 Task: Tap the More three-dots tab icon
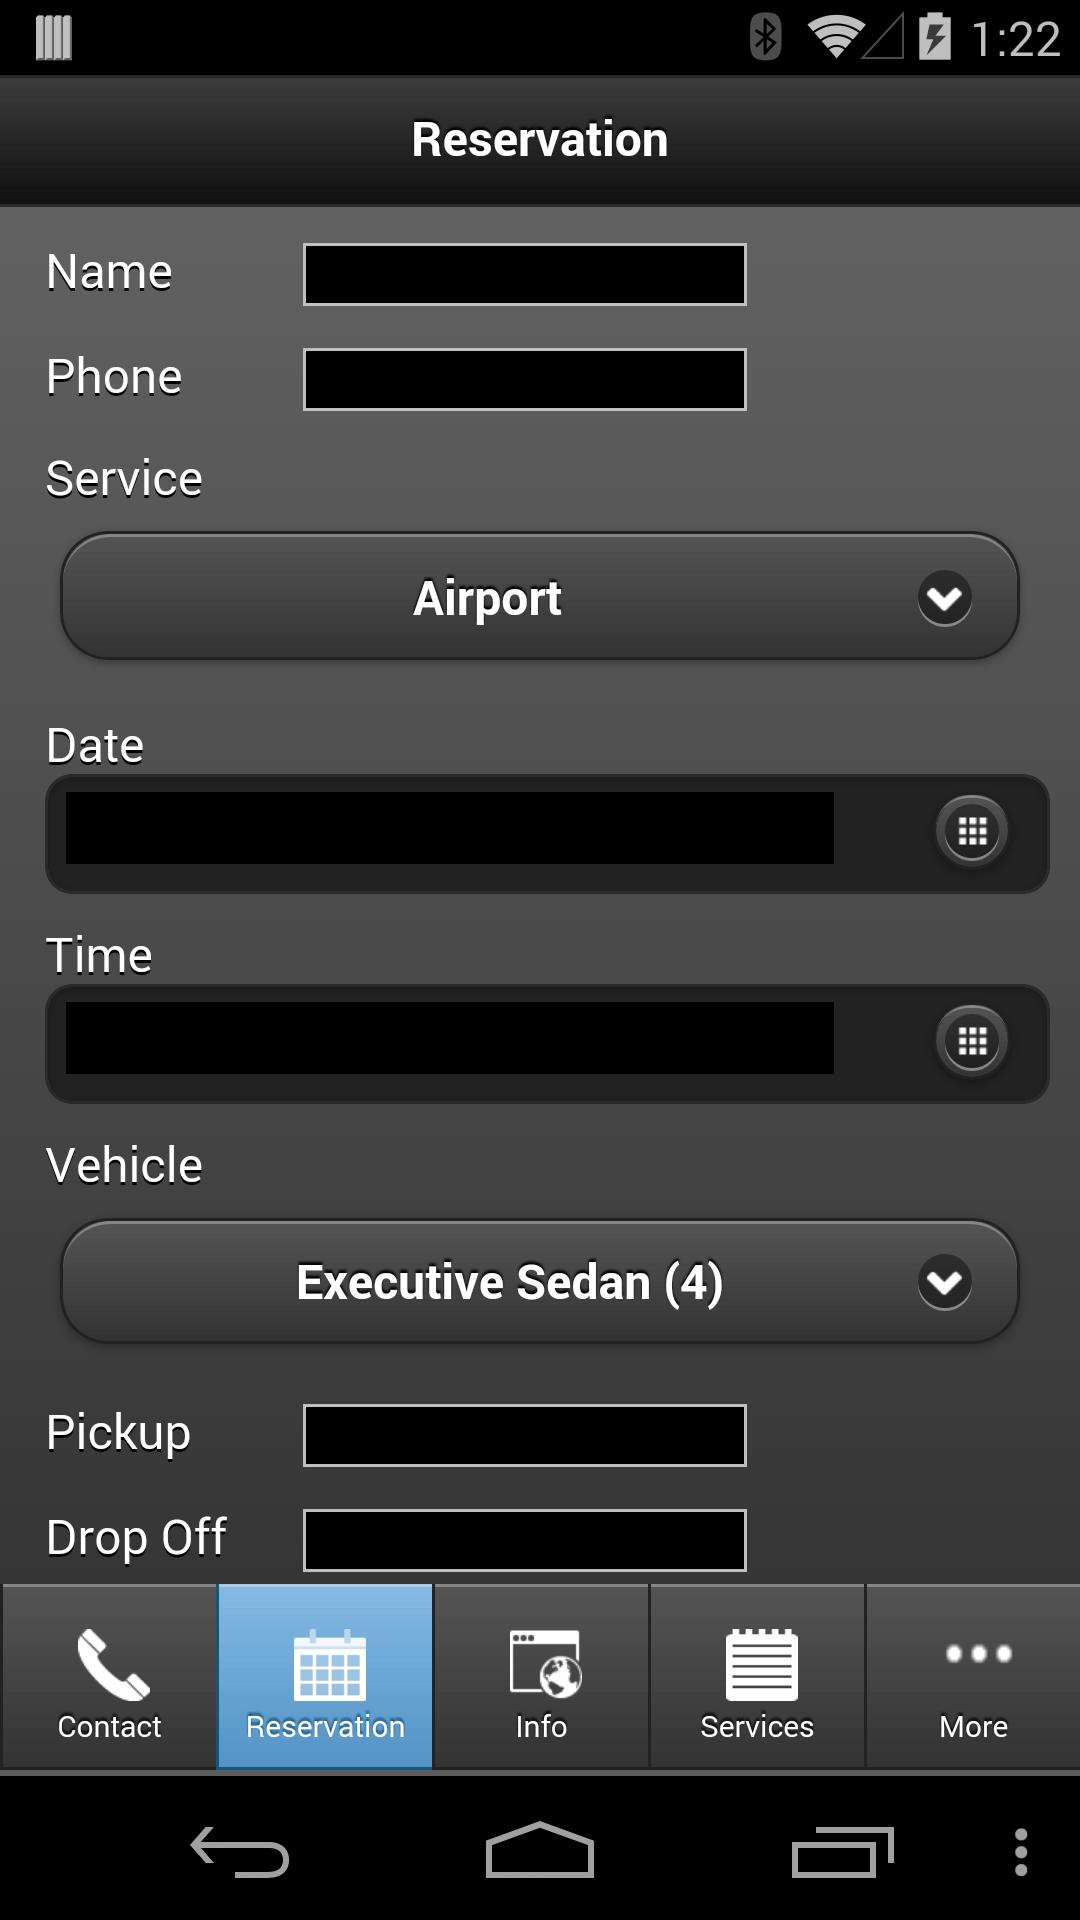pyautogui.click(x=976, y=1655)
